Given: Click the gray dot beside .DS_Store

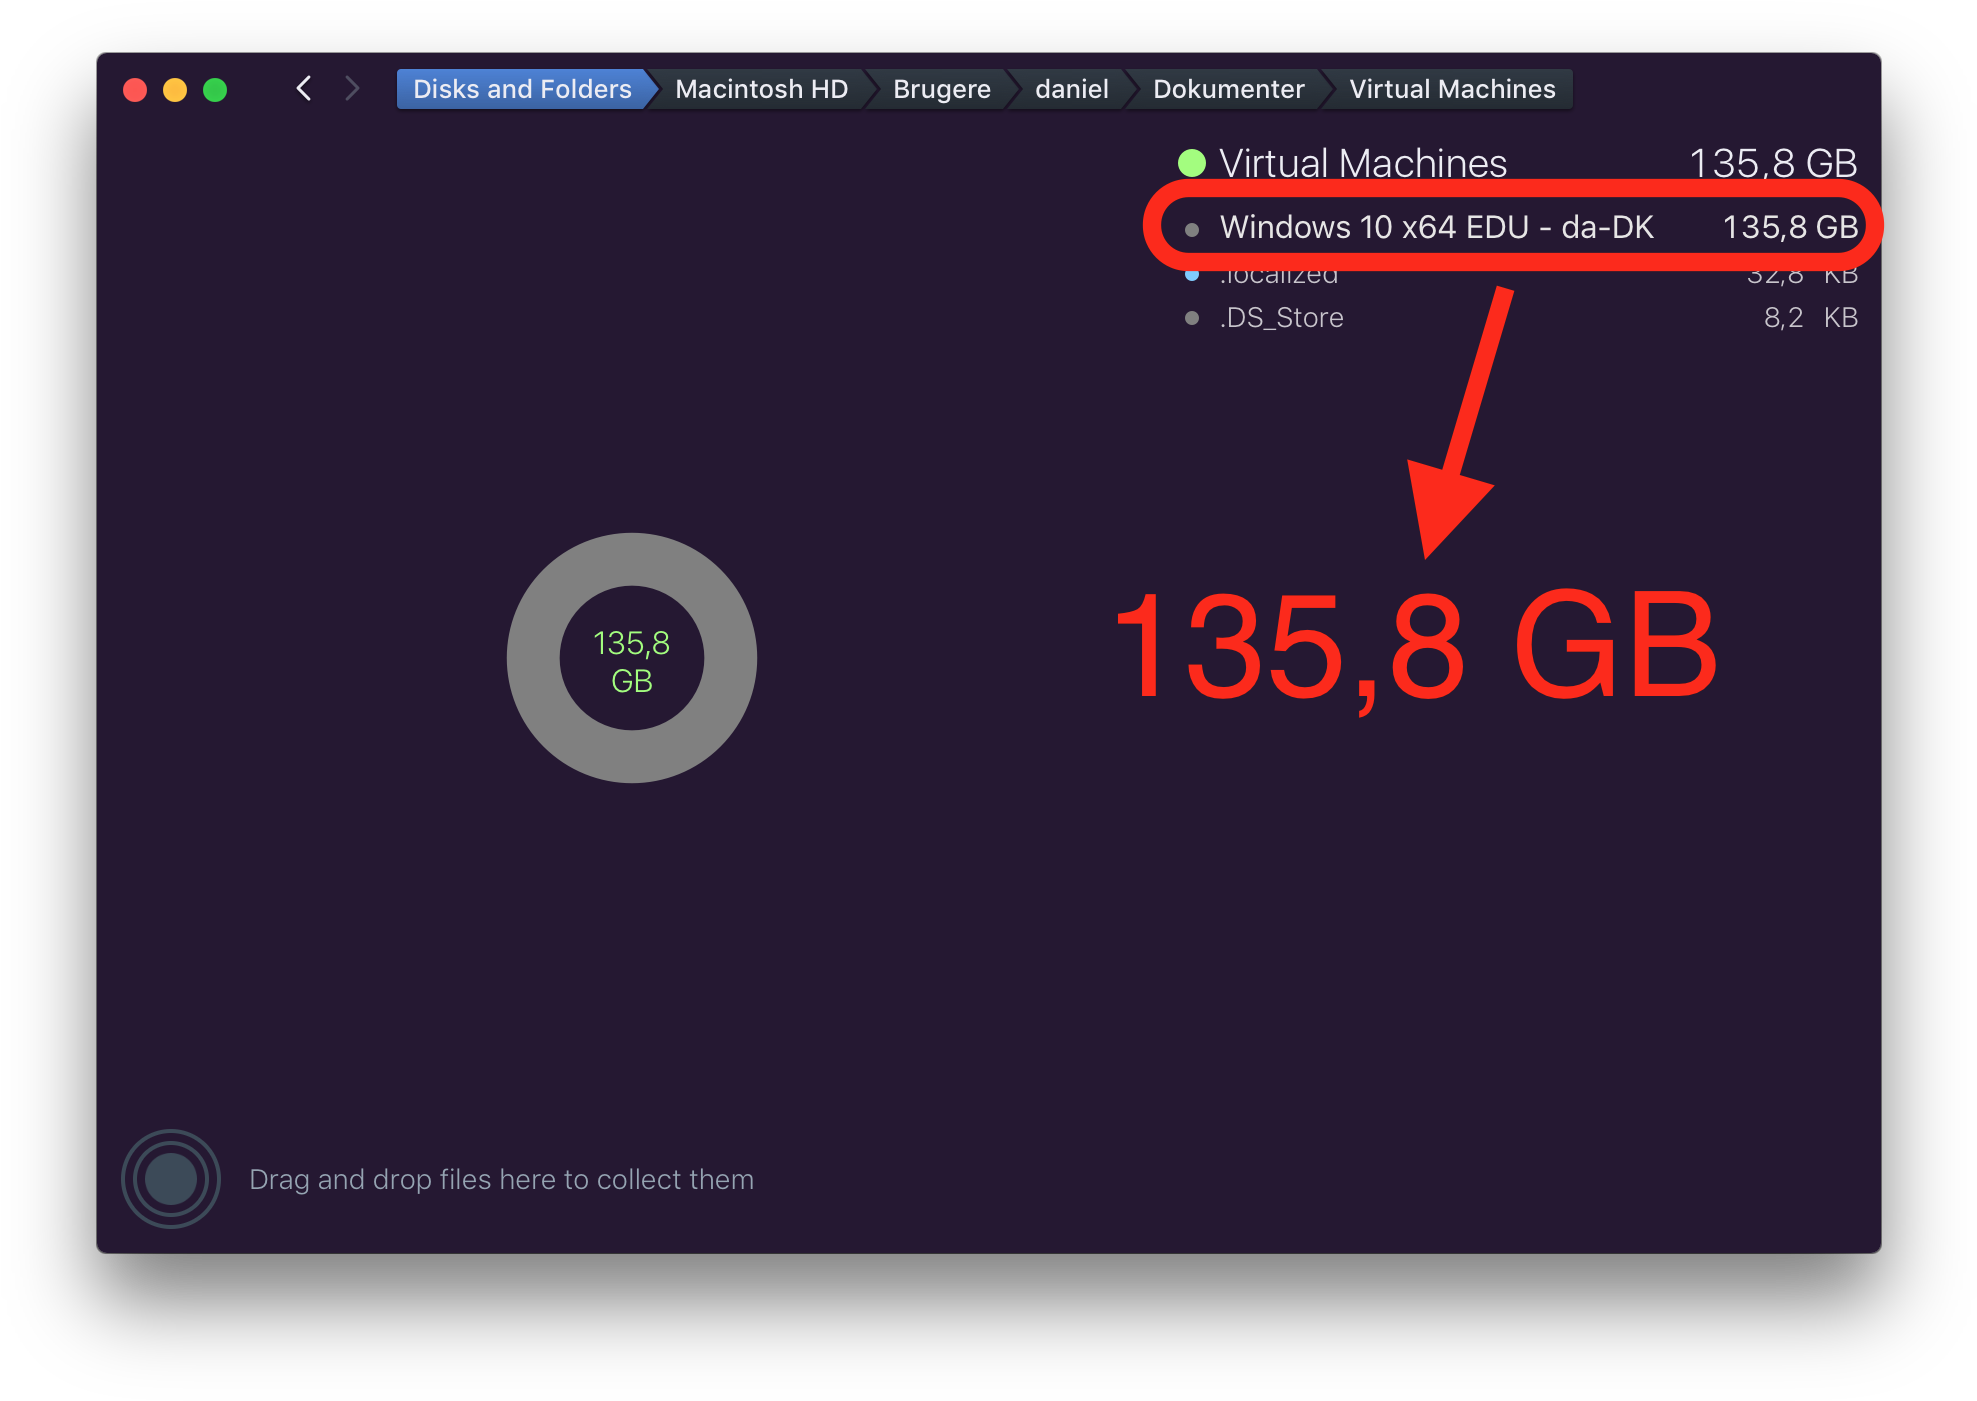Looking at the screenshot, I should click(x=1192, y=317).
